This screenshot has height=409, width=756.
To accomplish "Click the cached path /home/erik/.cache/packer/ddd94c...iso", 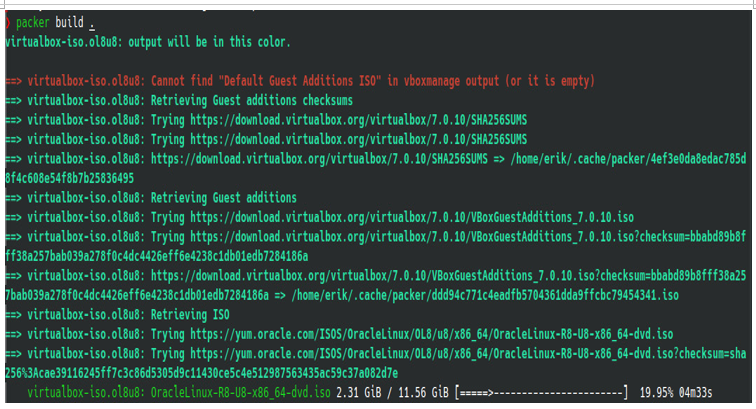I will (x=485, y=295).
